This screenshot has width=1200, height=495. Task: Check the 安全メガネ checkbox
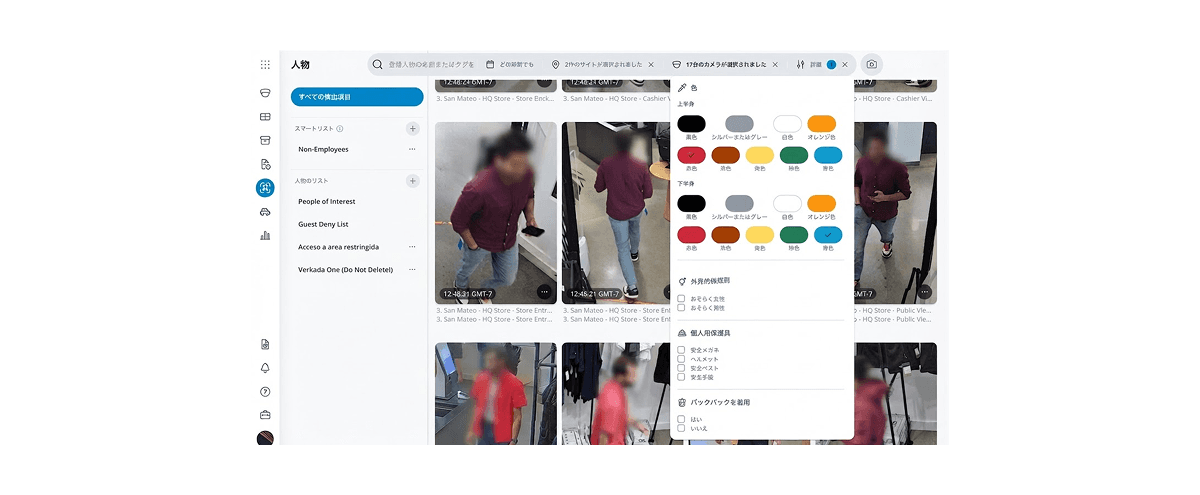tap(681, 350)
